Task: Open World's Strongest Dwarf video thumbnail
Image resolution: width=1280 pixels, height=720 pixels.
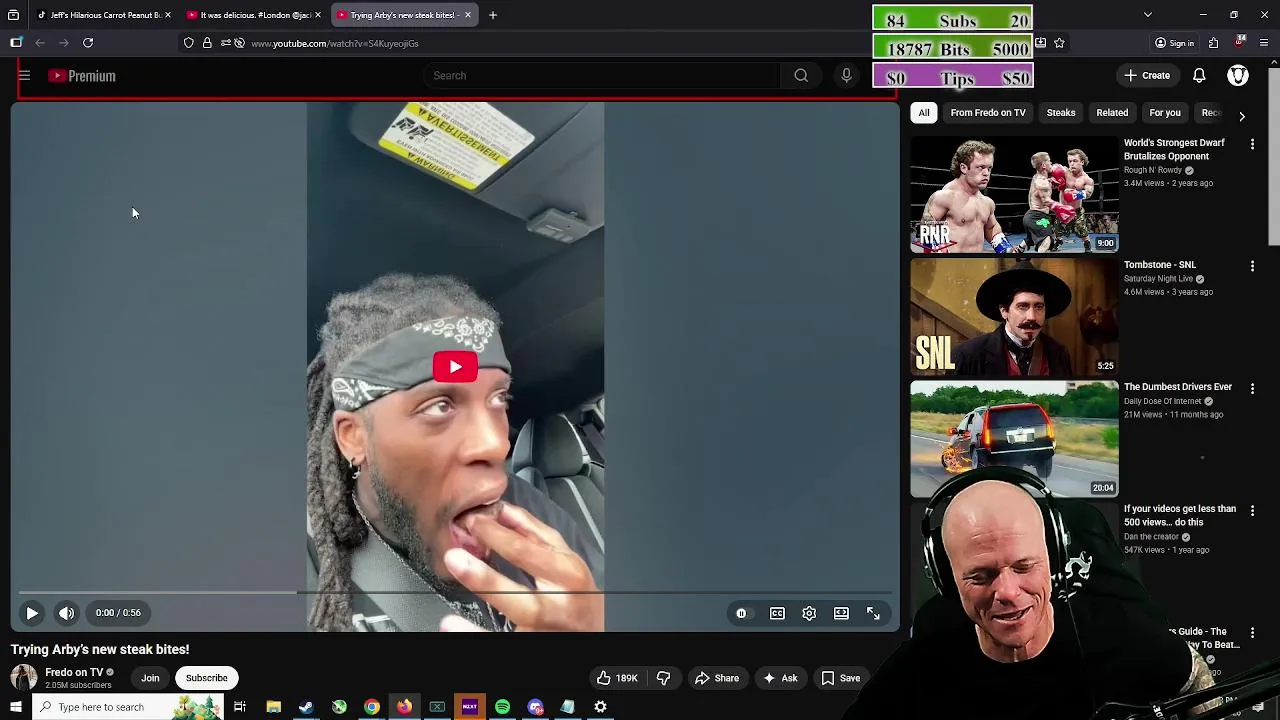Action: [1014, 194]
